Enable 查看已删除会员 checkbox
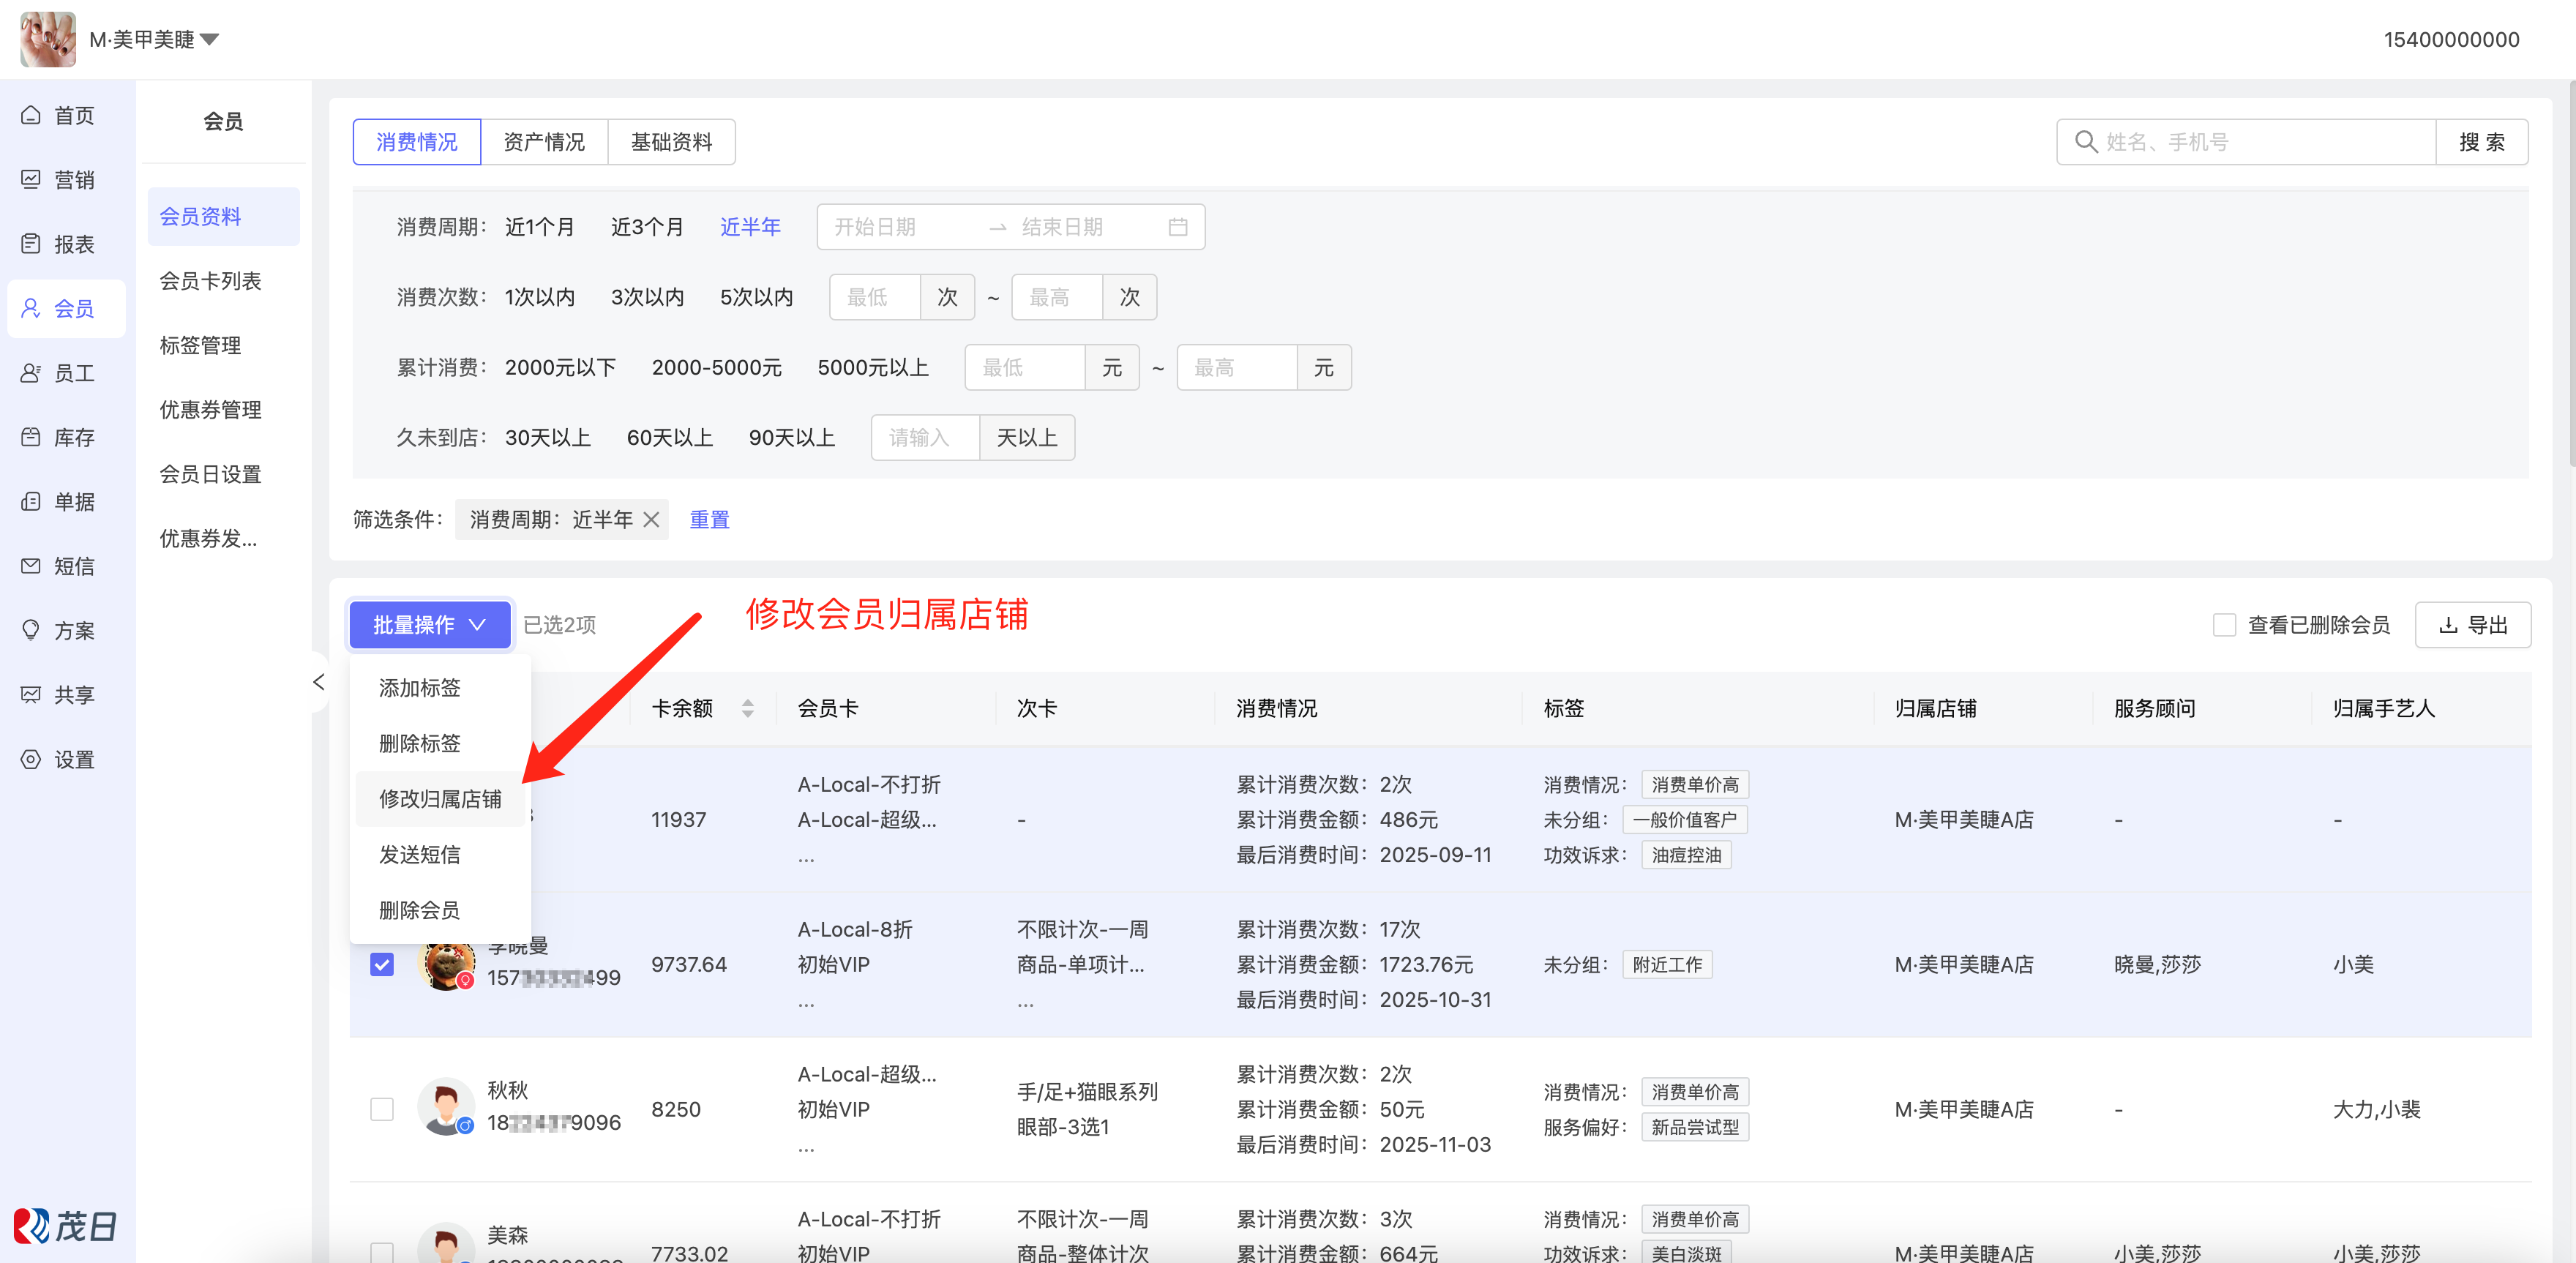2576x1263 pixels. coord(2224,625)
